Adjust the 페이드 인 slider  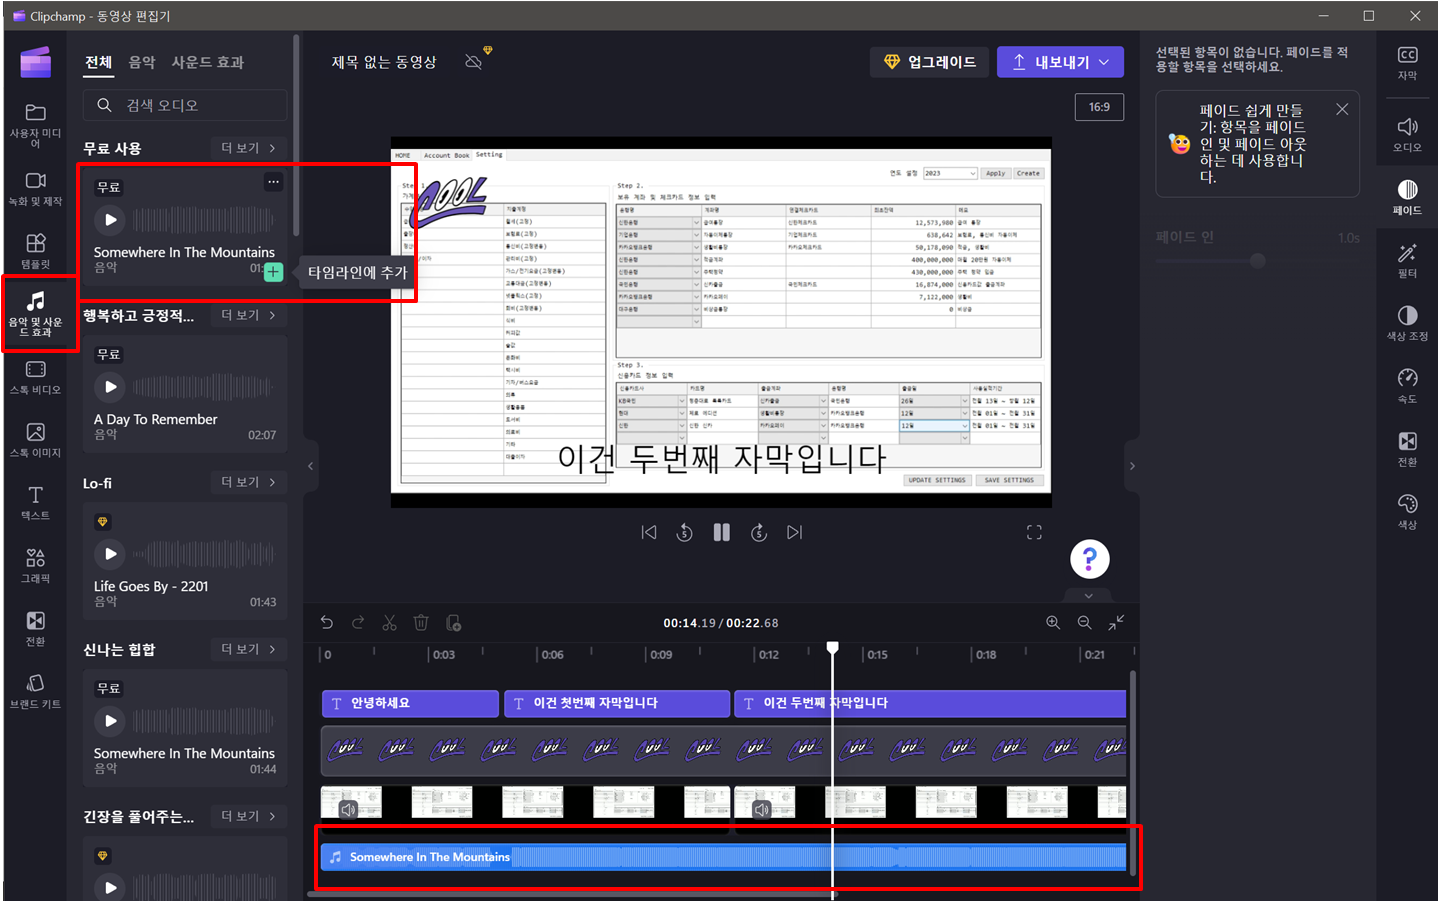click(x=1258, y=261)
